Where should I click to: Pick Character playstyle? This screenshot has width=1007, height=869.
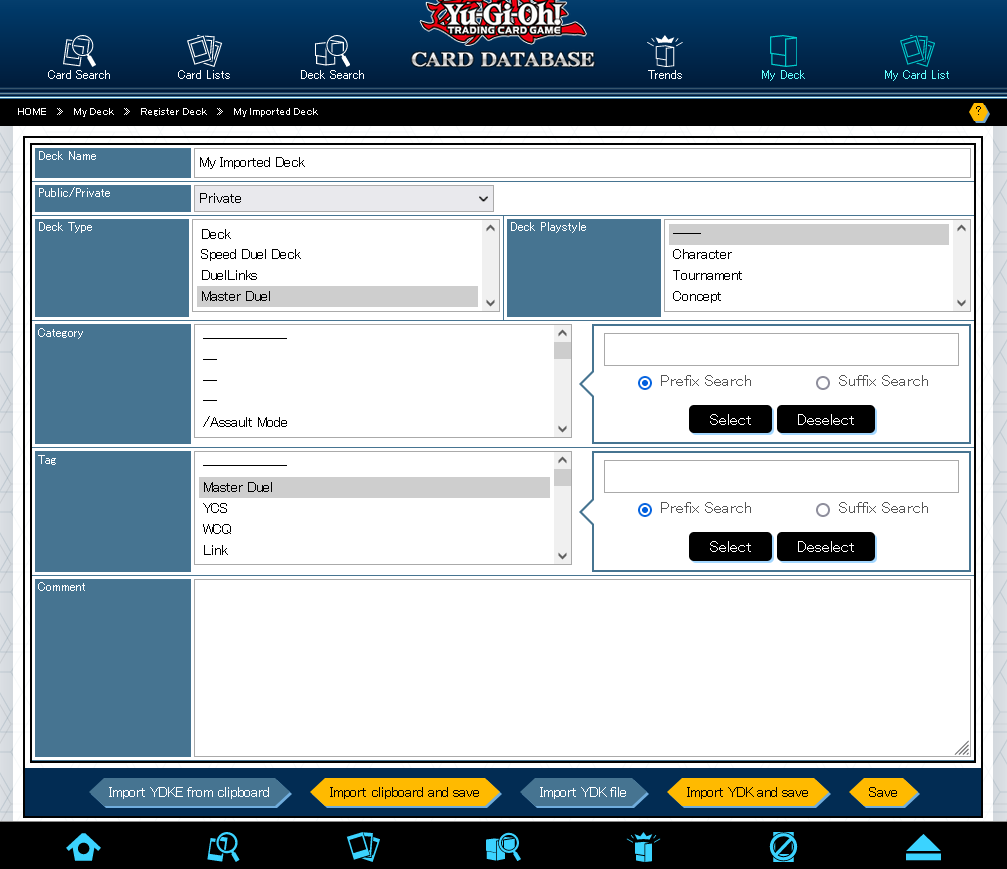(808, 254)
